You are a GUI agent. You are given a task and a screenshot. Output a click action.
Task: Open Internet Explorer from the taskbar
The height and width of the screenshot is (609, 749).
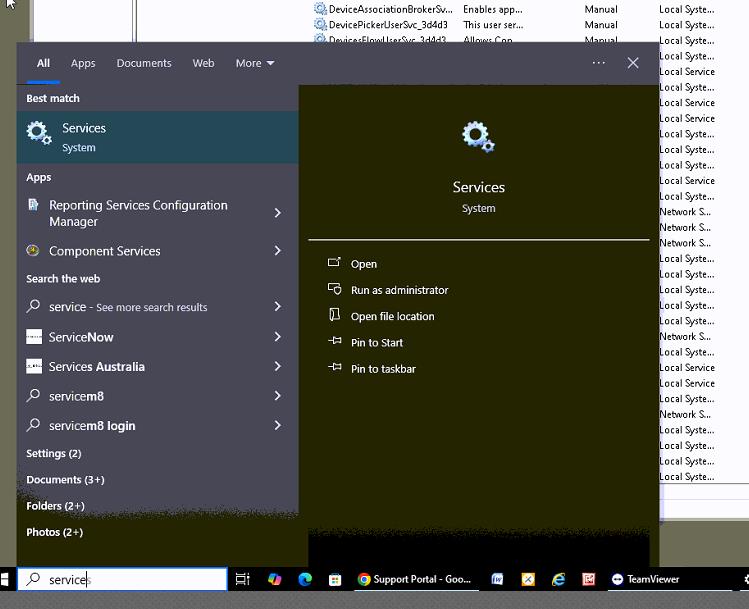(x=559, y=579)
